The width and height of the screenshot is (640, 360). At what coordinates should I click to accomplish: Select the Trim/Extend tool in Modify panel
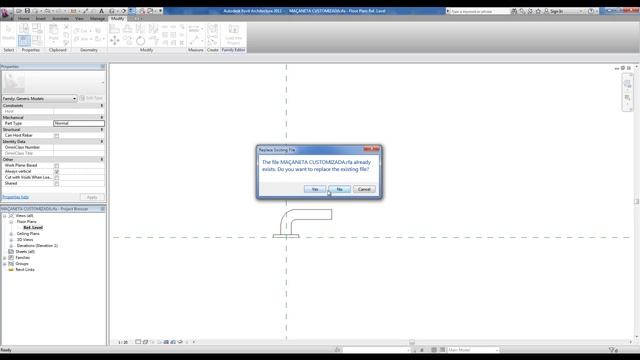[153, 40]
